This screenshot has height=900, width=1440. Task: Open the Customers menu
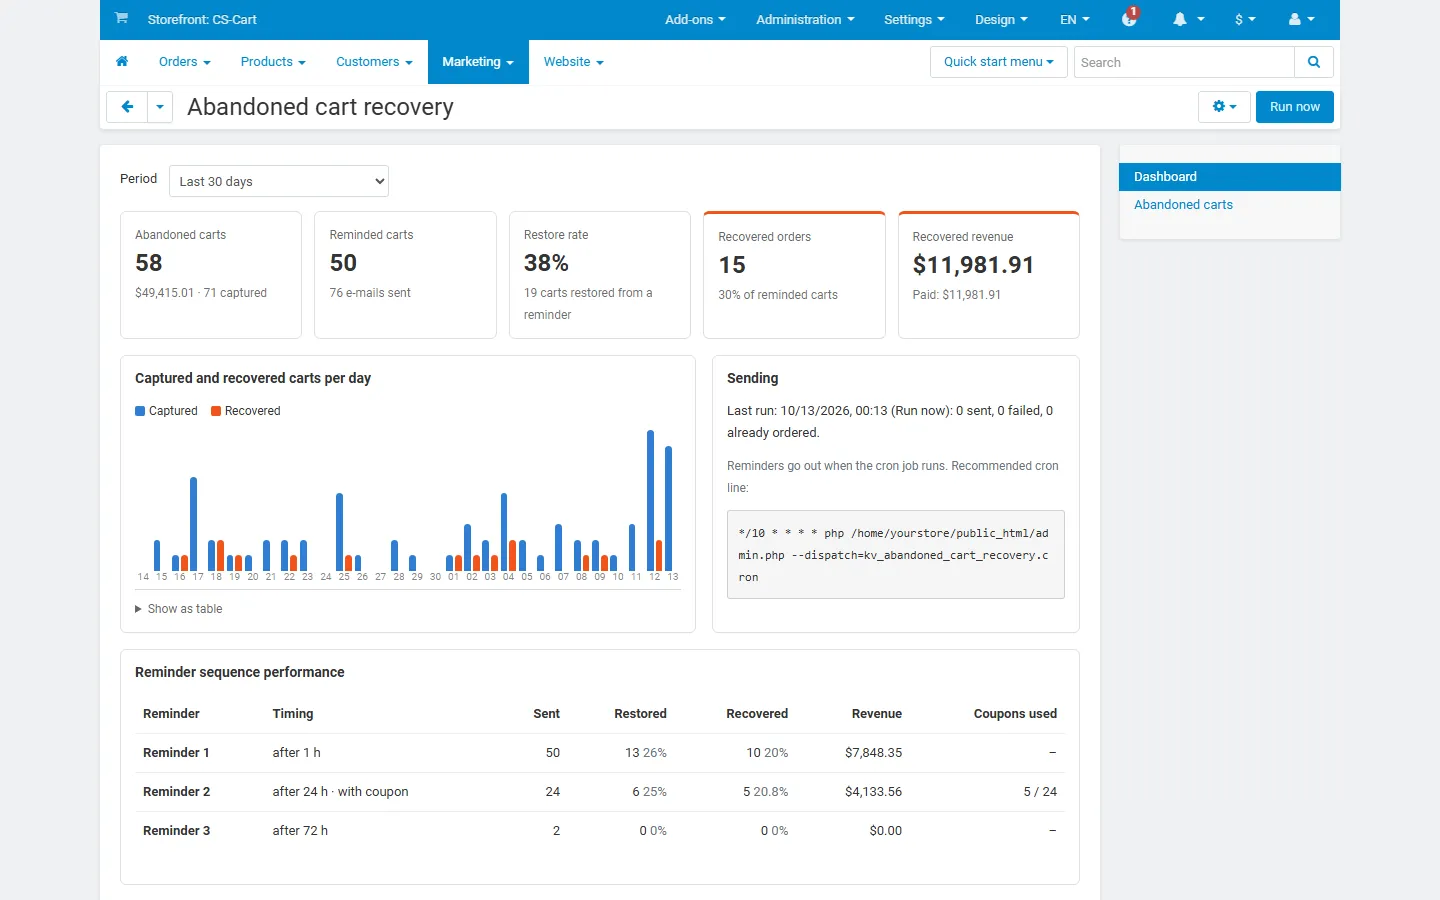coord(374,62)
